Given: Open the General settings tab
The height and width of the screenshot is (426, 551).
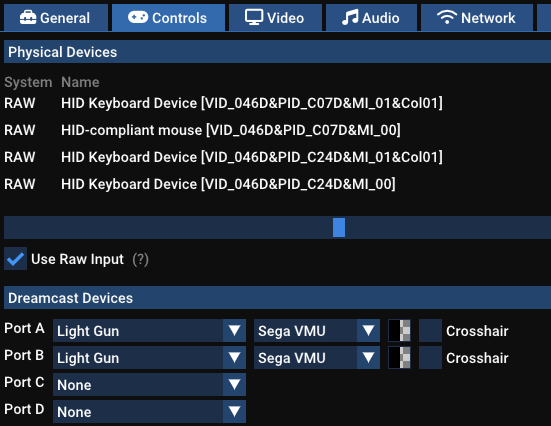Looking at the screenshot, I should click(x=56, y=18).
